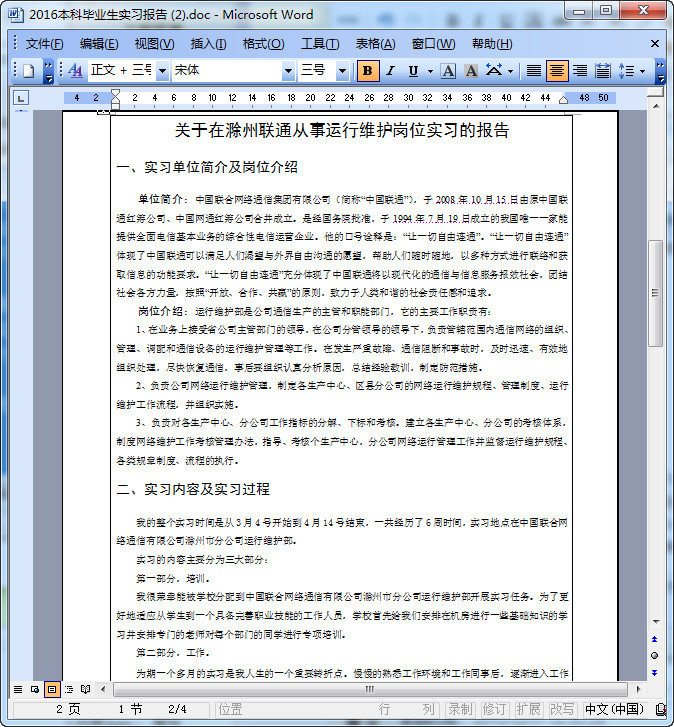Open the 表格(A) menu
This screenshot has height=727, width=674.
pos(375,44)
